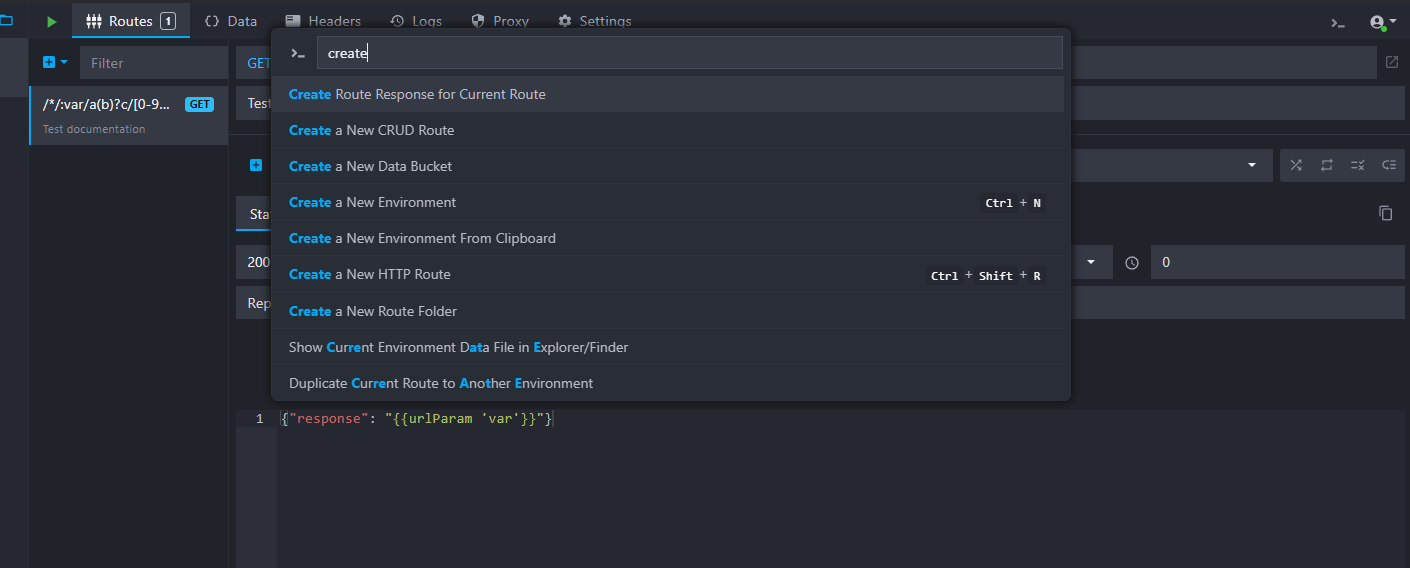
Task: Click the environments folder icon
Action: [7, 20]
